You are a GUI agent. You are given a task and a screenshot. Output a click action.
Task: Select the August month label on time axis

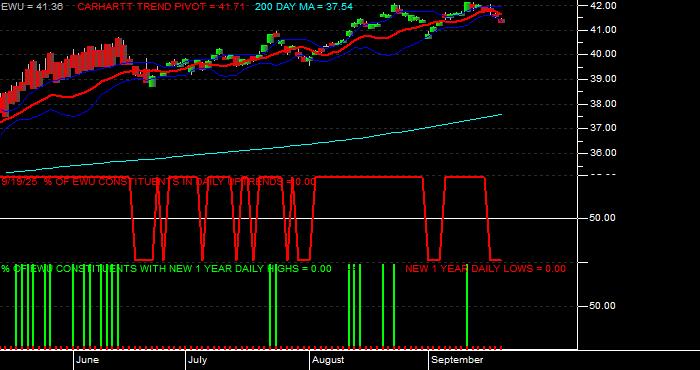pos(328,360)
